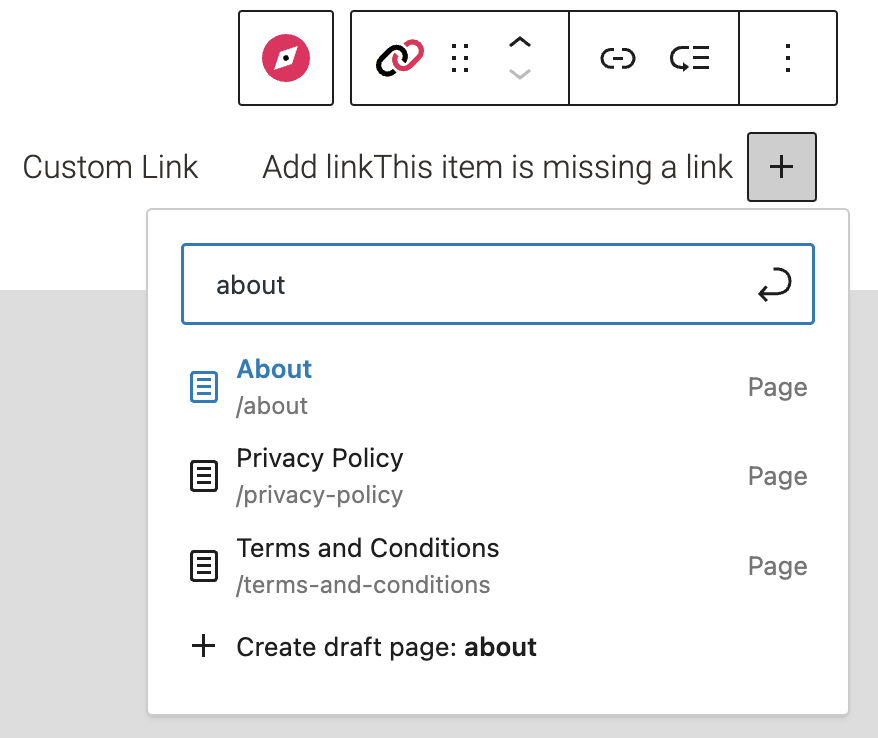The width and height of the screenshot is (878, 738).
Task: Select the Custom Link menu item
Action: pos(110,167)
